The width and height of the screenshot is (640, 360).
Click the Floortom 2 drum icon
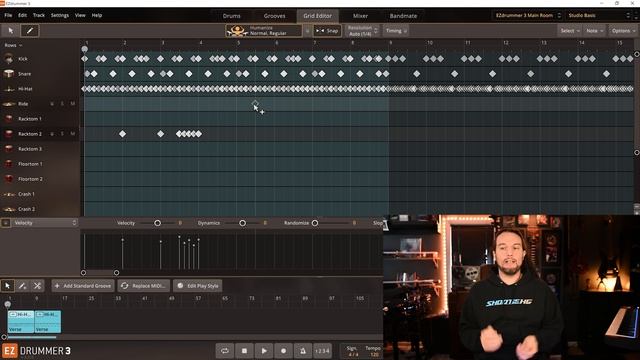coord(9,179)
